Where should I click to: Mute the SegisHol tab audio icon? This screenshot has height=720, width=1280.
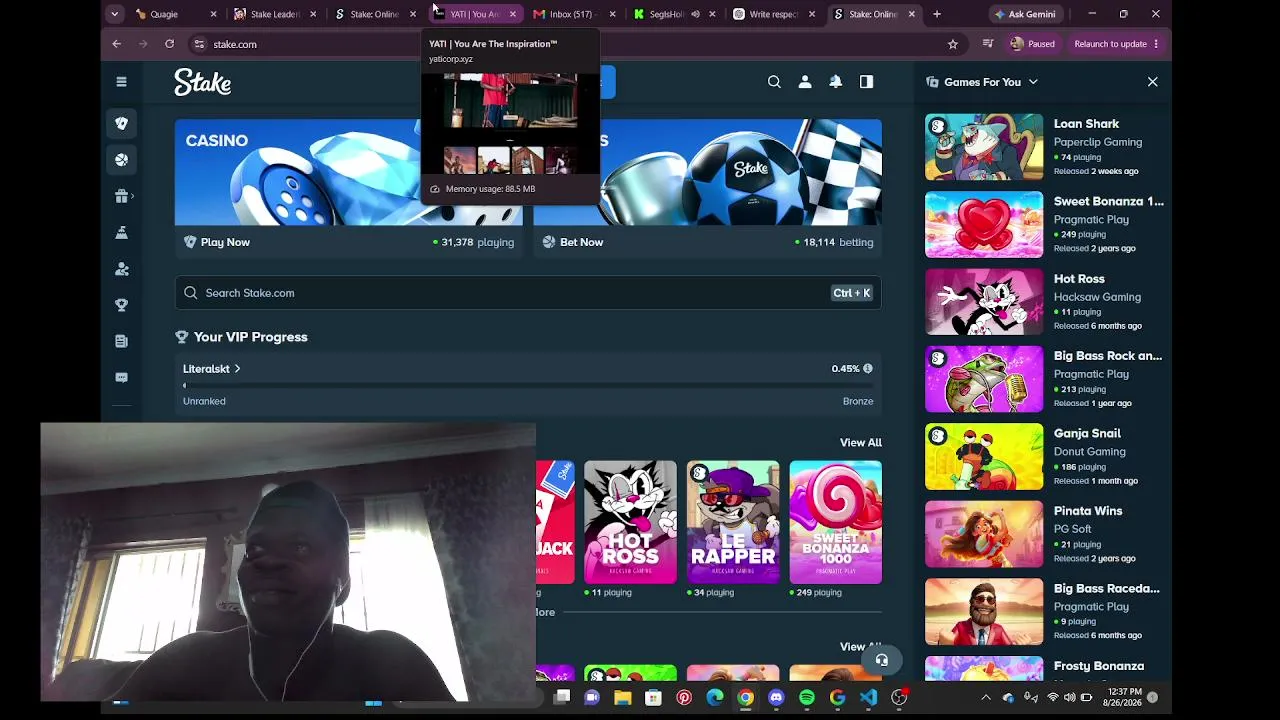[x=695, y=14]
